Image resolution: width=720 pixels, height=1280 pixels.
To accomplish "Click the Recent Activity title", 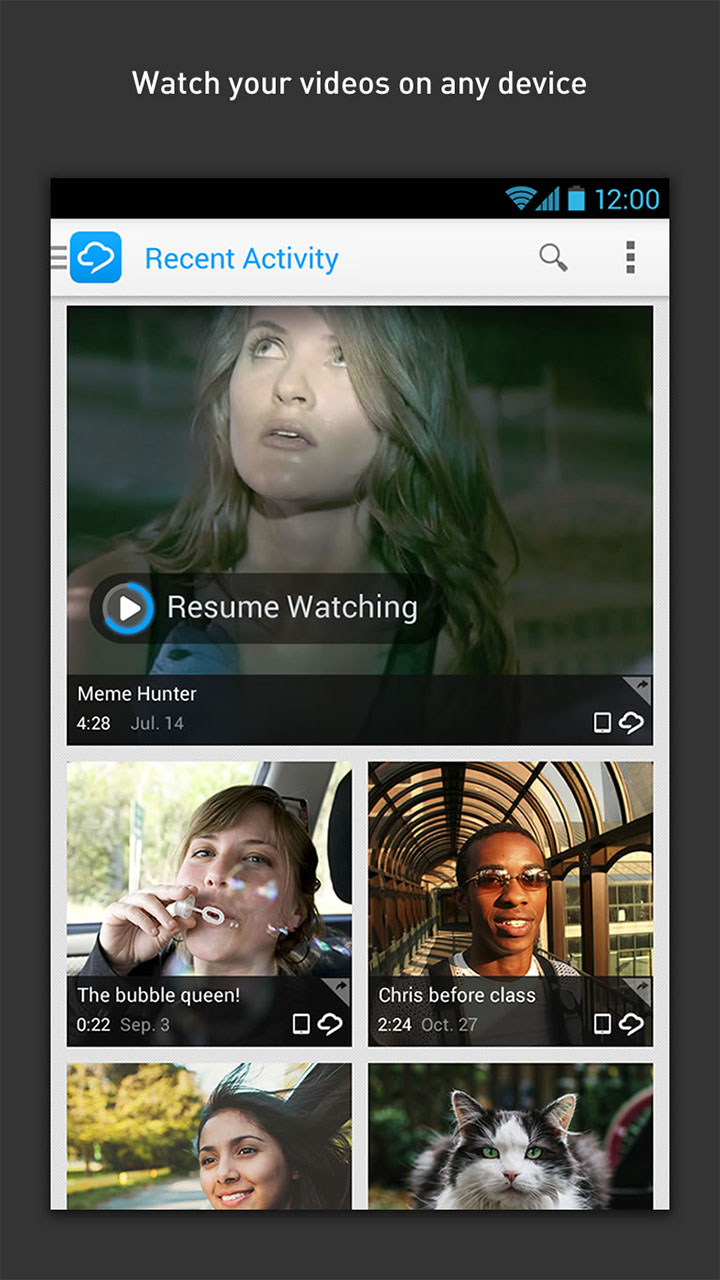I will pos(242,259).
